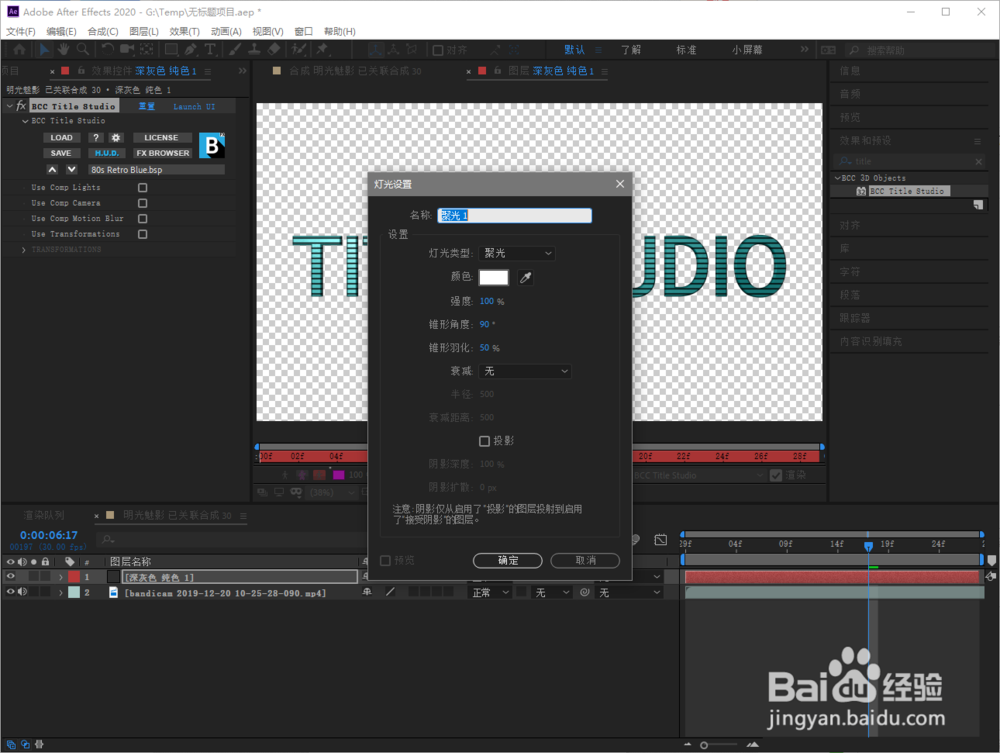Click the pick whip spiral icon on the bandicam layer
The width and height of the screenshot is (1000, 753).
pos(584,592)
